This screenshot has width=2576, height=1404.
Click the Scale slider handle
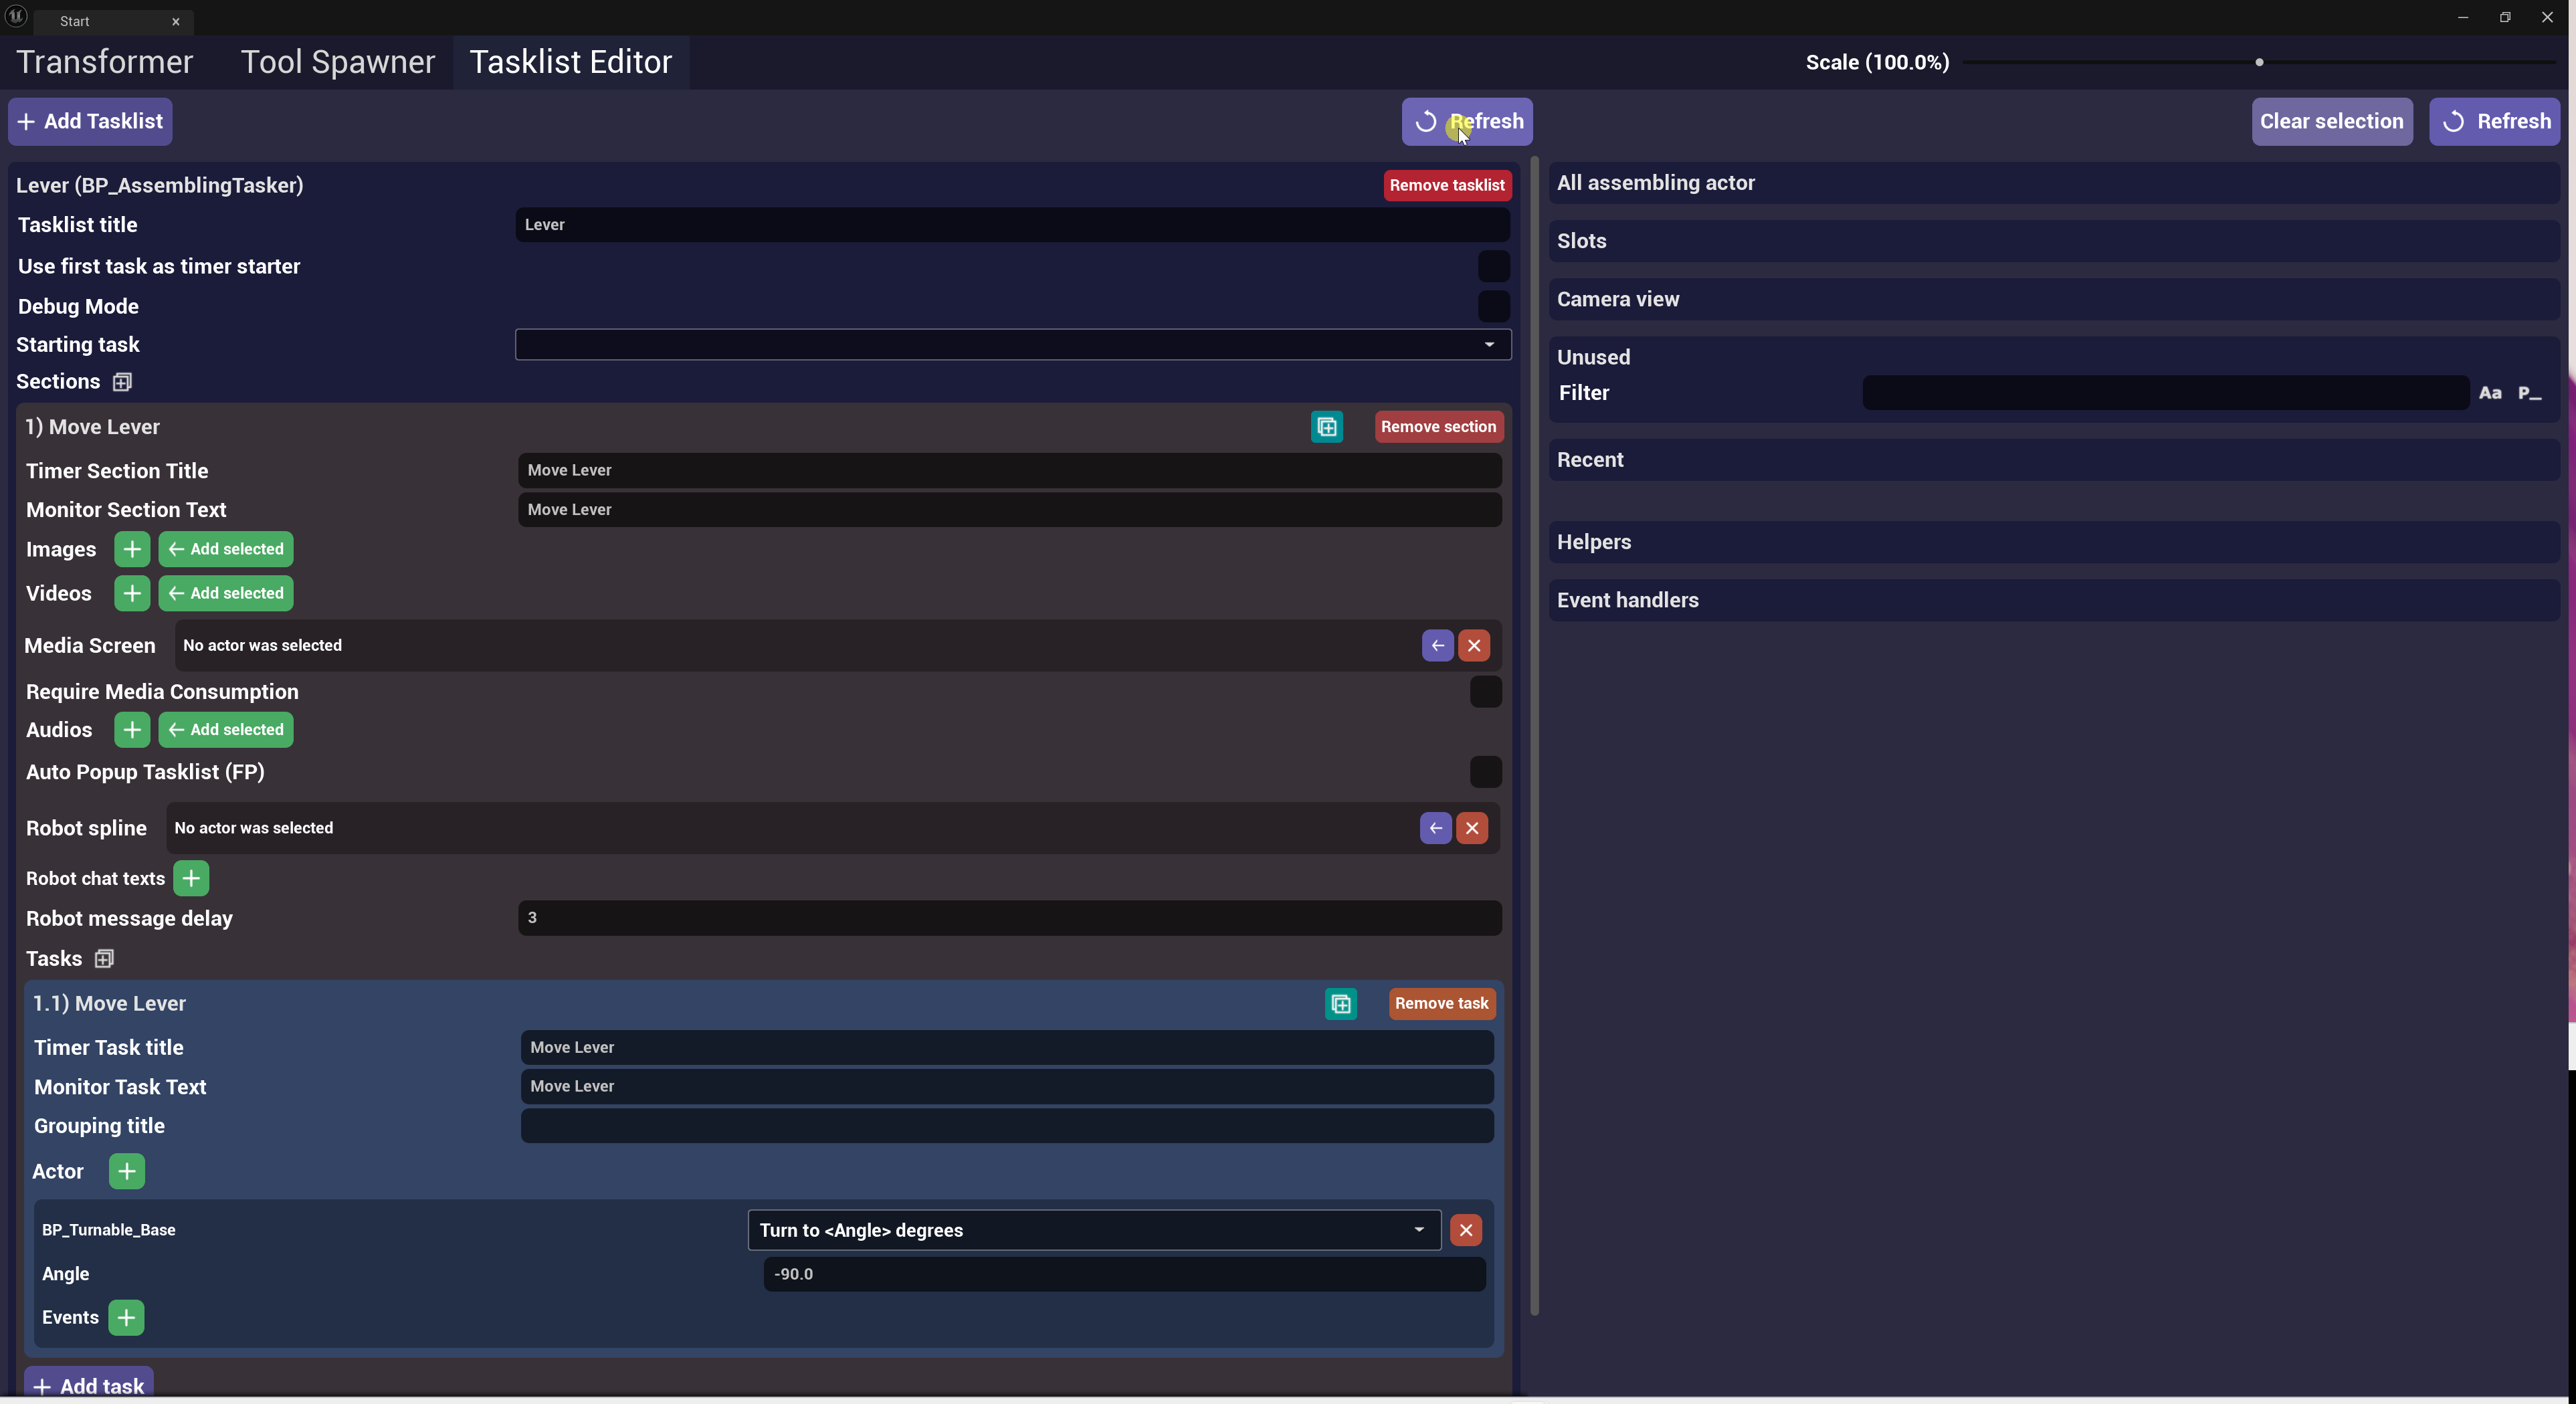[x=2259, y=62]
